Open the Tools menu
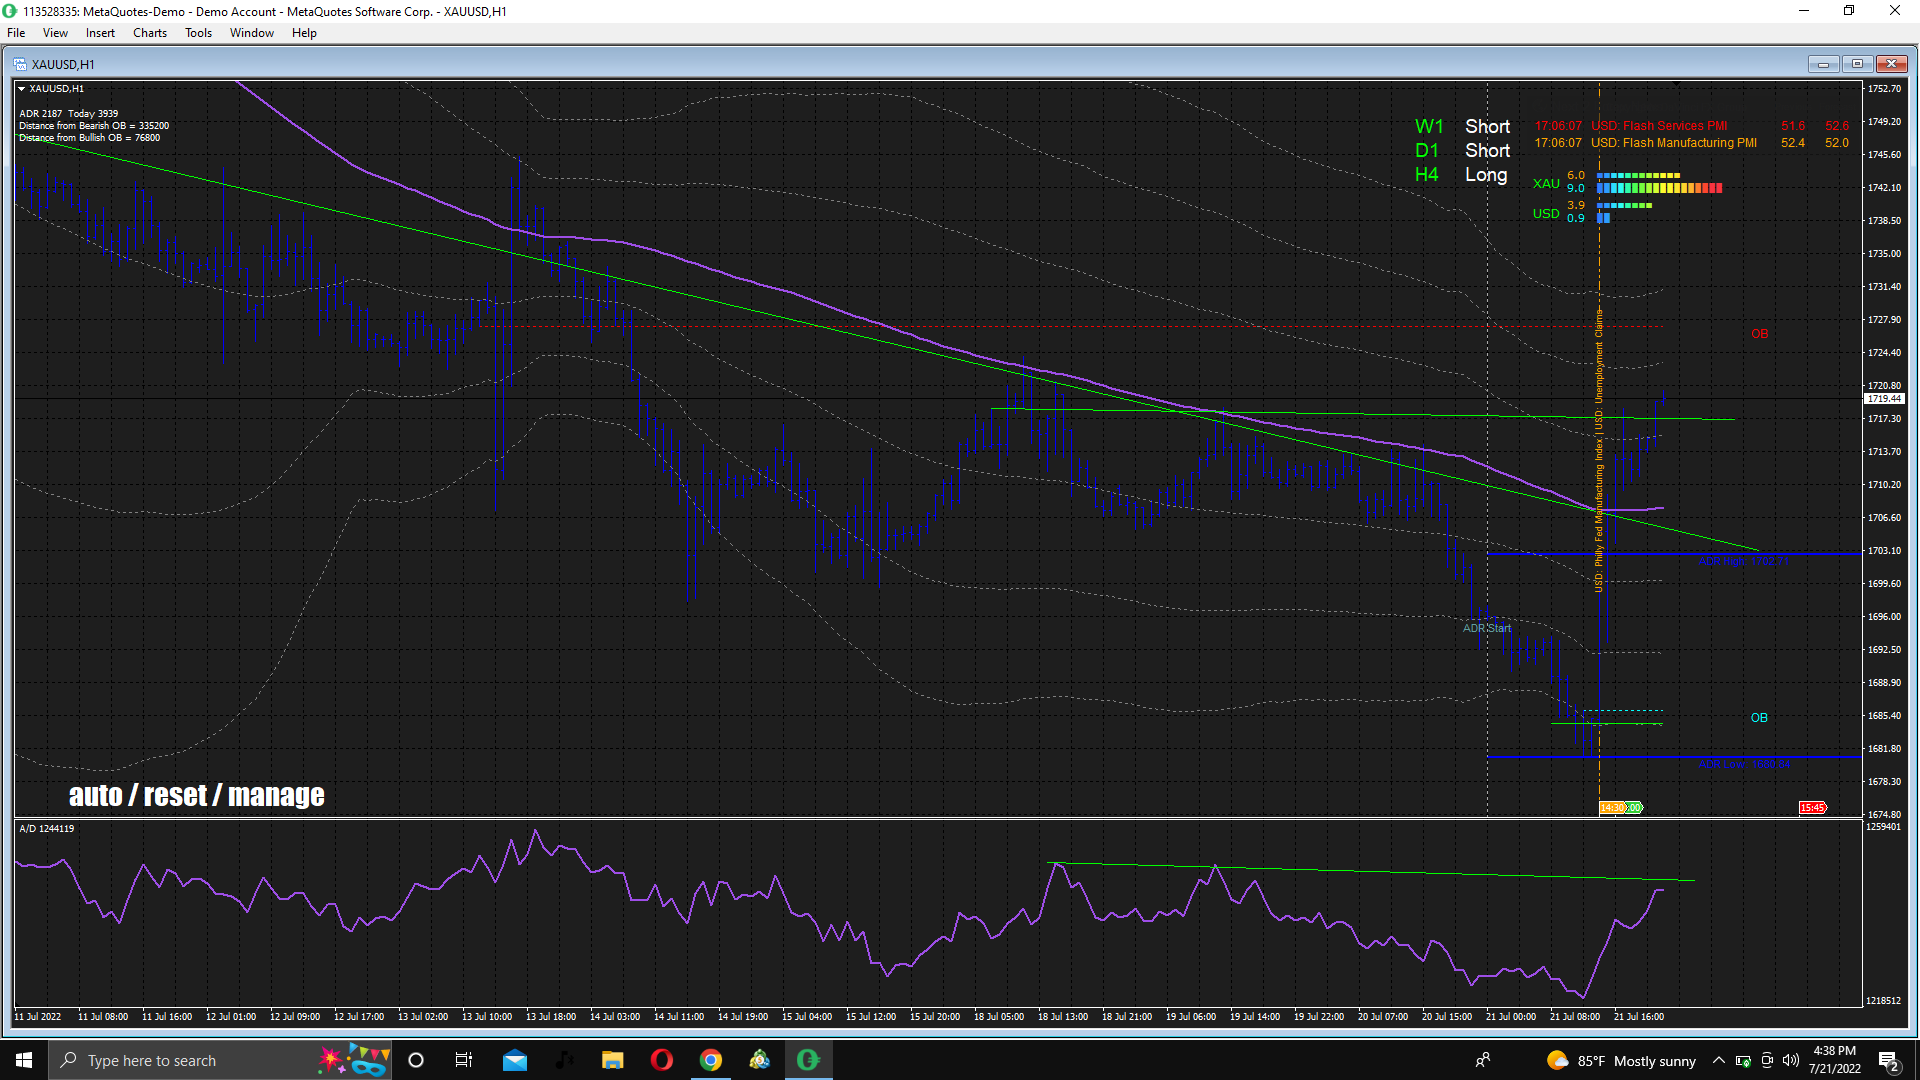Viewport: 1920px width, 1080px height. (198, 33)
